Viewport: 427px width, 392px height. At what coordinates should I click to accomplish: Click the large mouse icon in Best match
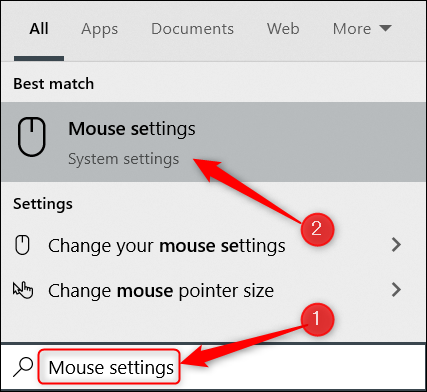(x=32, y=137)
